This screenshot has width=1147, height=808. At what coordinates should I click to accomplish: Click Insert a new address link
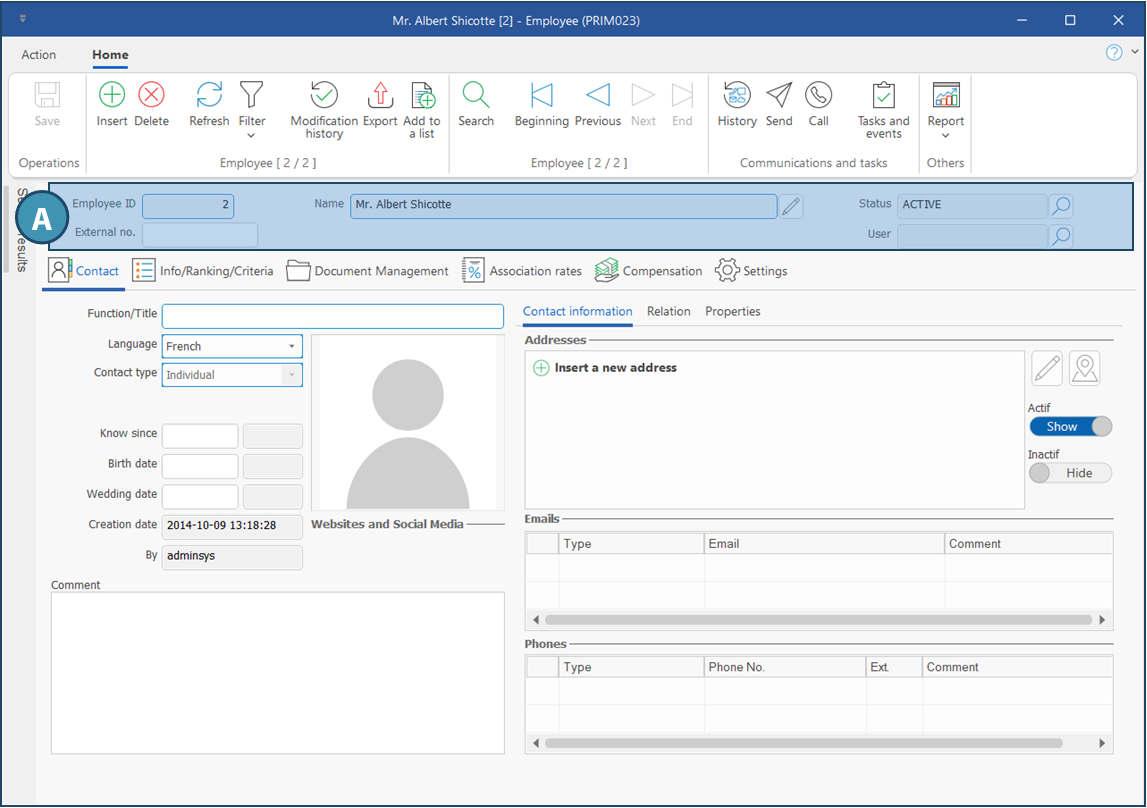click(x=615, y=368)
